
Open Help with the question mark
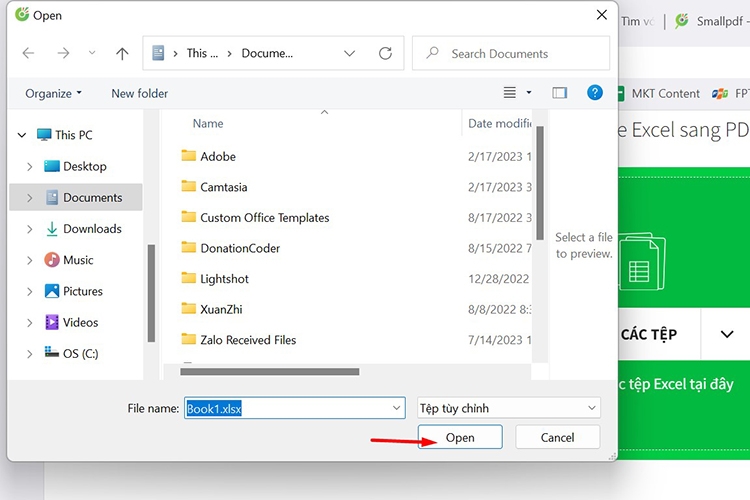[x=595, y=92]
